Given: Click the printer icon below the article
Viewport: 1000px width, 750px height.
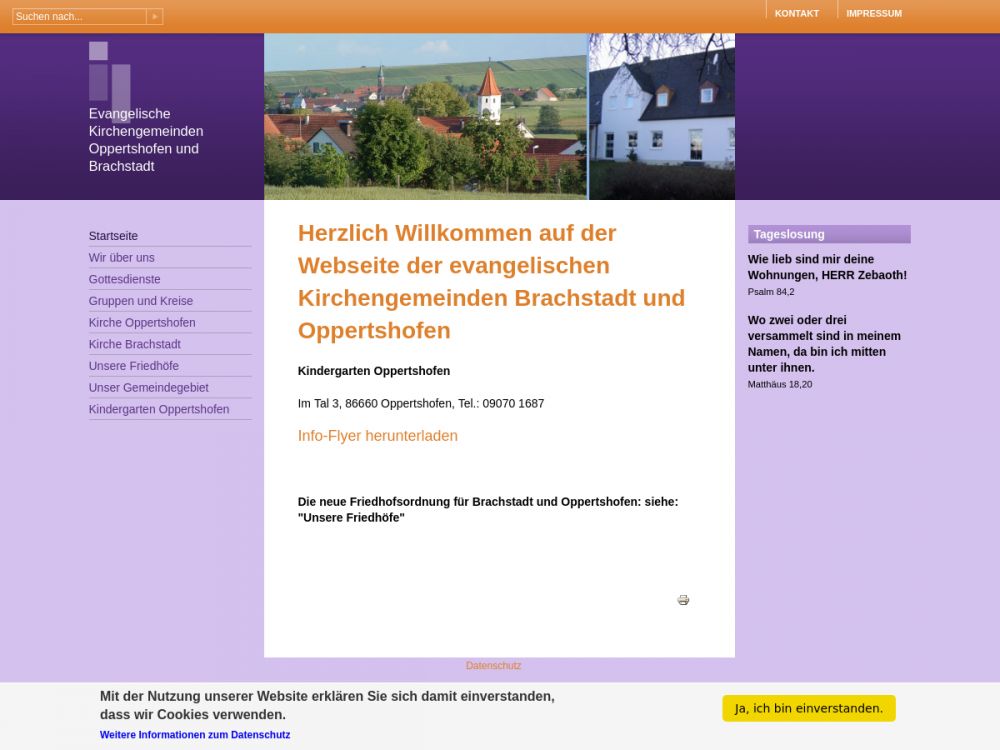Looking at the screenshot, I should coord(683,600).
